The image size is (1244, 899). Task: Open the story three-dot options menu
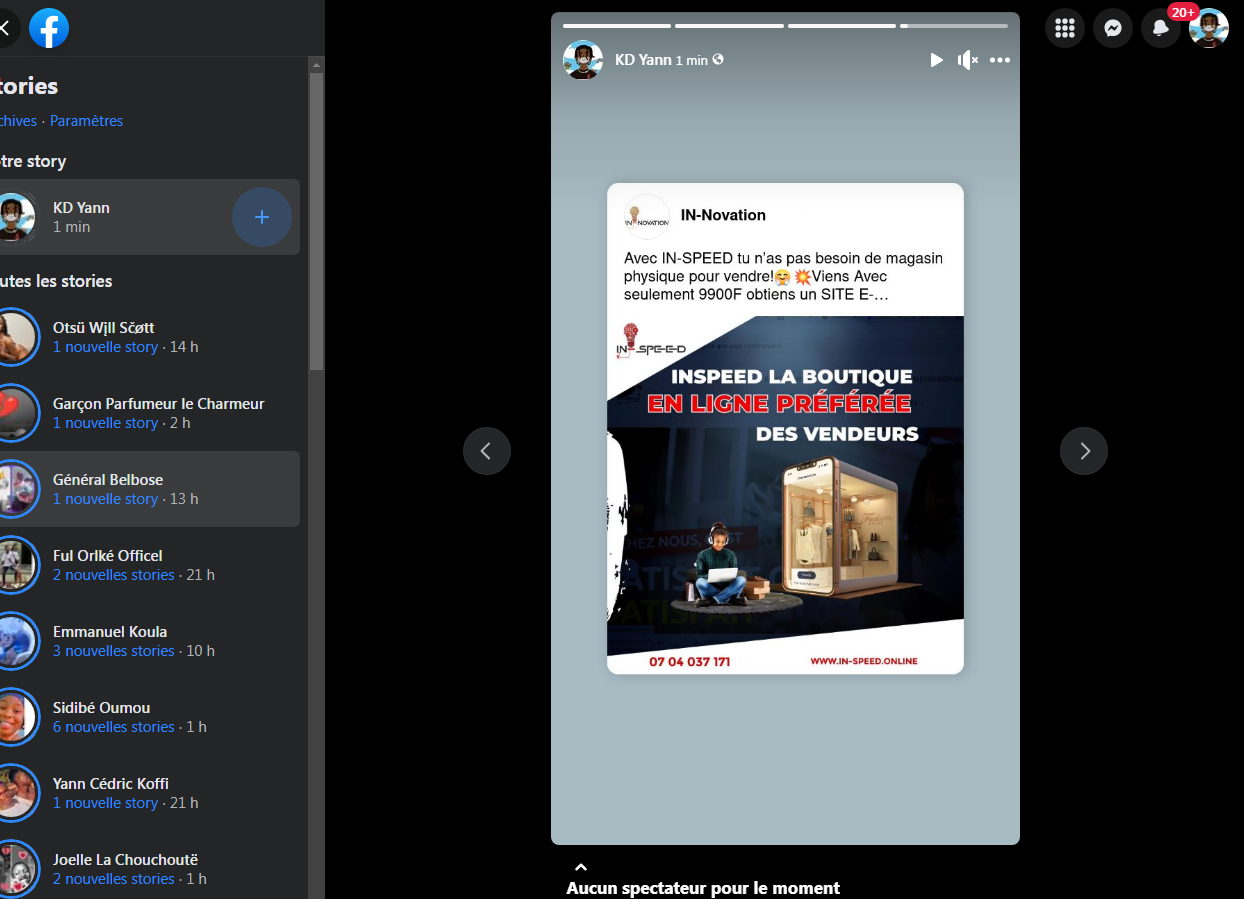coord(1000,60)
